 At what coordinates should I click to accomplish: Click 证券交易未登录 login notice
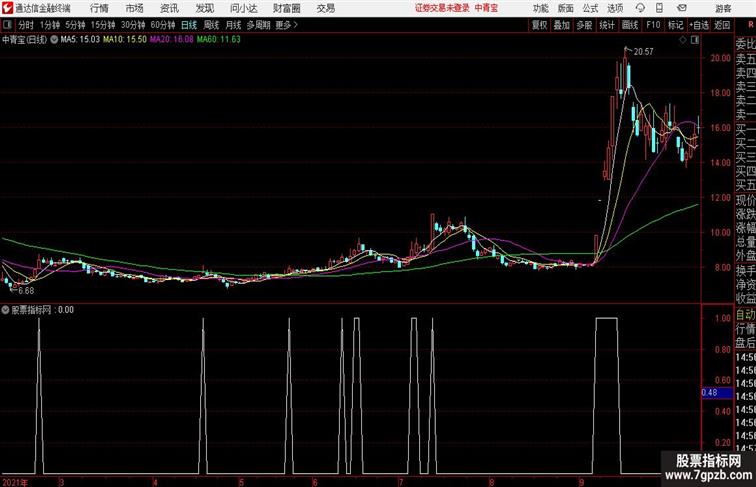(x=442, y=8)
